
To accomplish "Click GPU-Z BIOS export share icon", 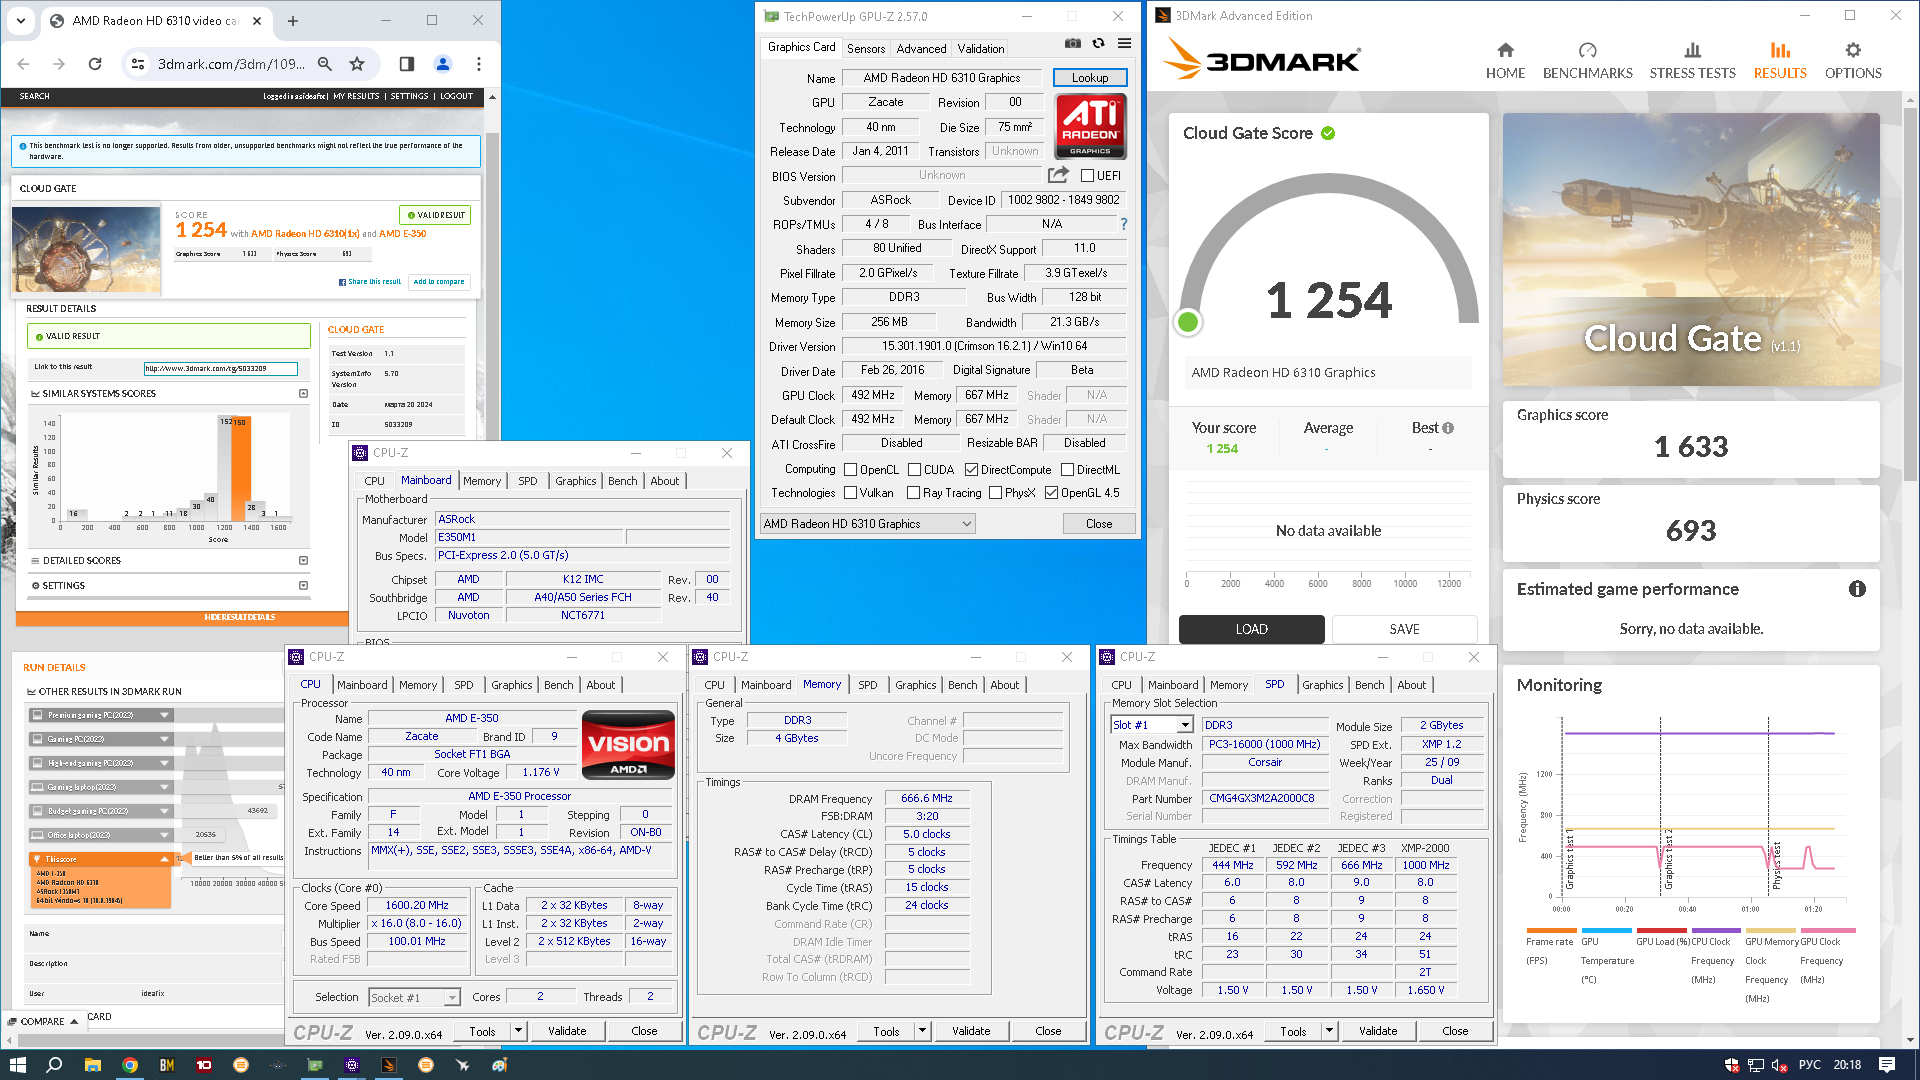I will (1058, 175).
